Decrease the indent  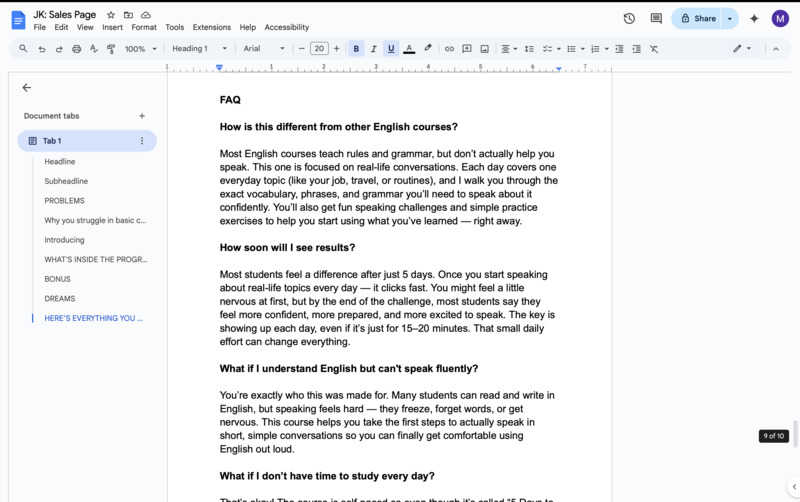tap(619, 49)
